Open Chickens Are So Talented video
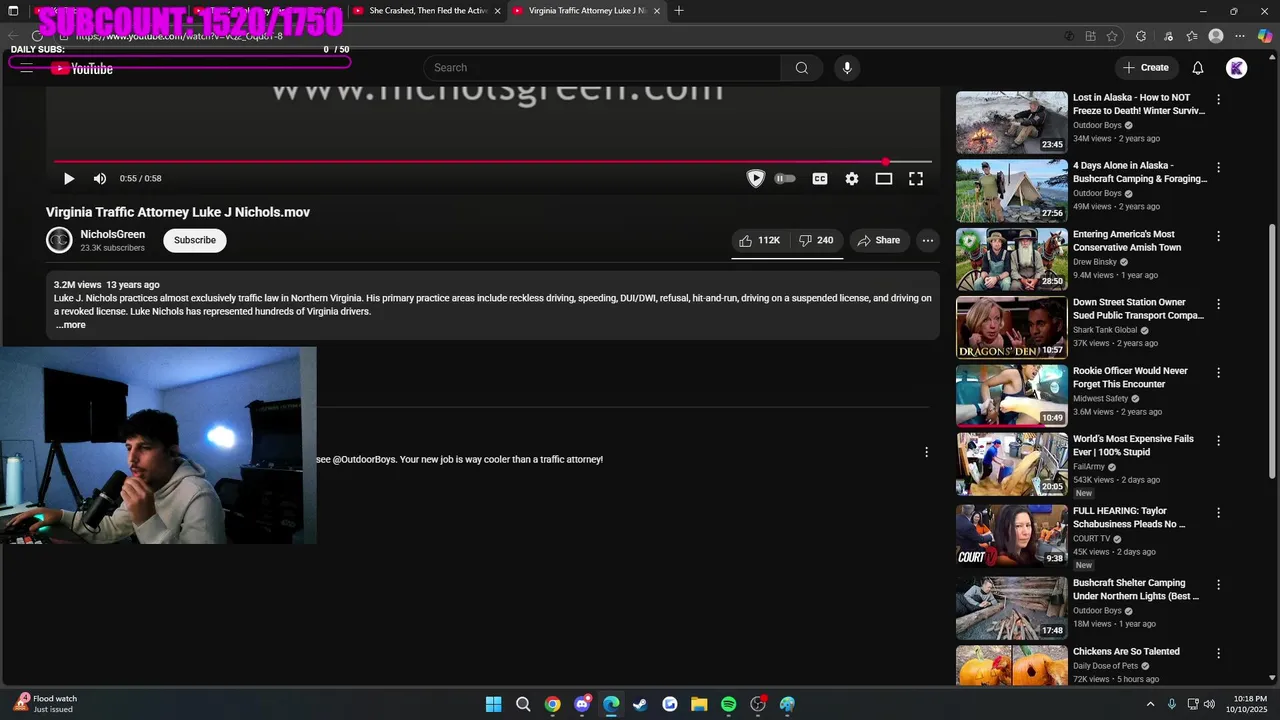This screenshot has height=720, width=1280. 1126,652
